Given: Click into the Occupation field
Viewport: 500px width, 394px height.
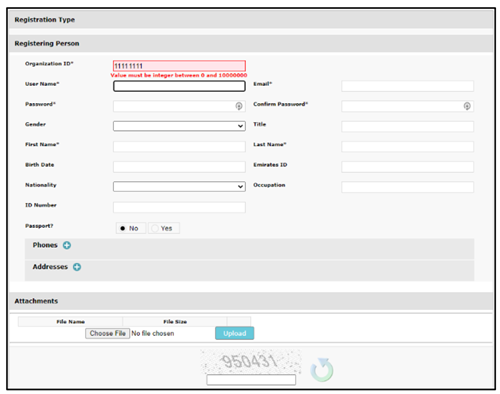Looking at the screenshot, I should [407, 187].
